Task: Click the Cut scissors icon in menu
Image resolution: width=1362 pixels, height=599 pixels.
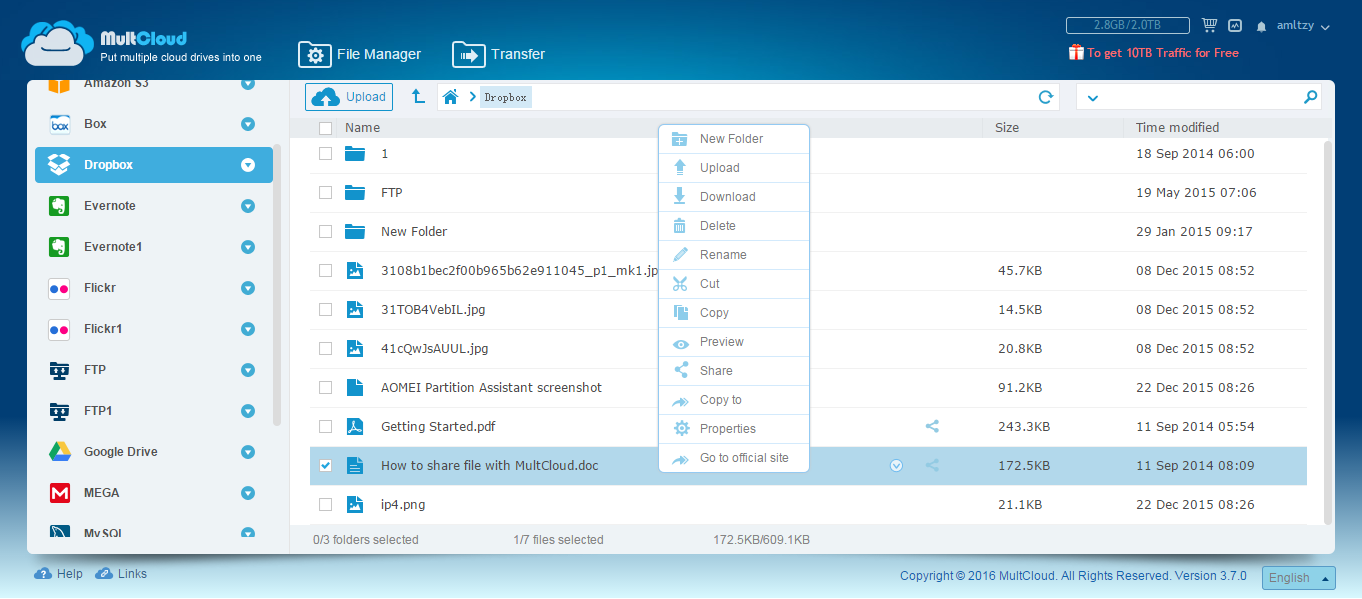Action: pyautogui.click(x=681, y=284)
